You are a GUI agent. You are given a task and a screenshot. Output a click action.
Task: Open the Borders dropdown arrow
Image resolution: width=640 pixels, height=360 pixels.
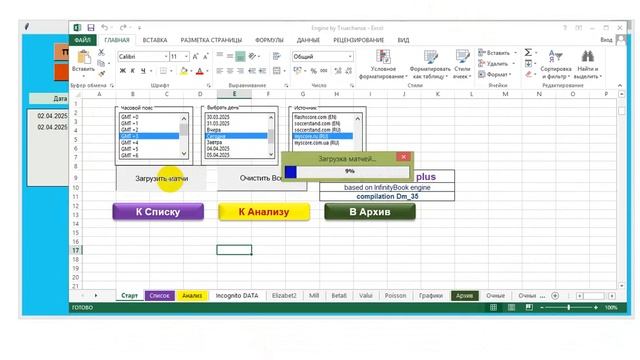pos(171,71)
